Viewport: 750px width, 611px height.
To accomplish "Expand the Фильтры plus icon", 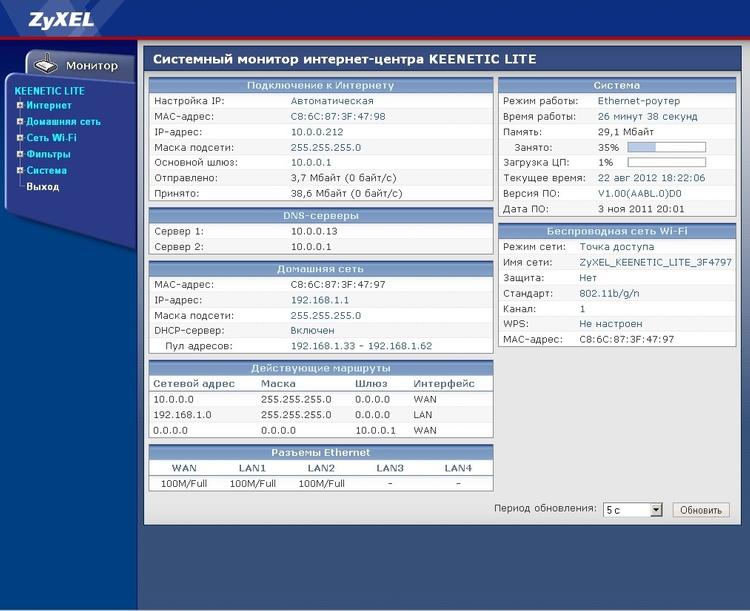I will [x=19, y=154].
